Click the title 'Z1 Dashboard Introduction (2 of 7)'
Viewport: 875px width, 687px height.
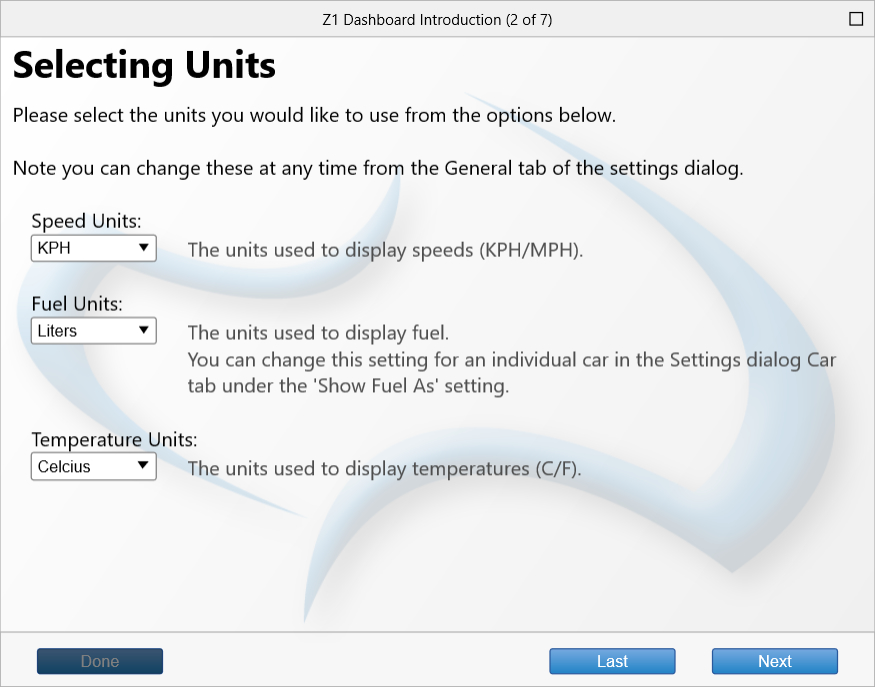(x=438, y=20)
